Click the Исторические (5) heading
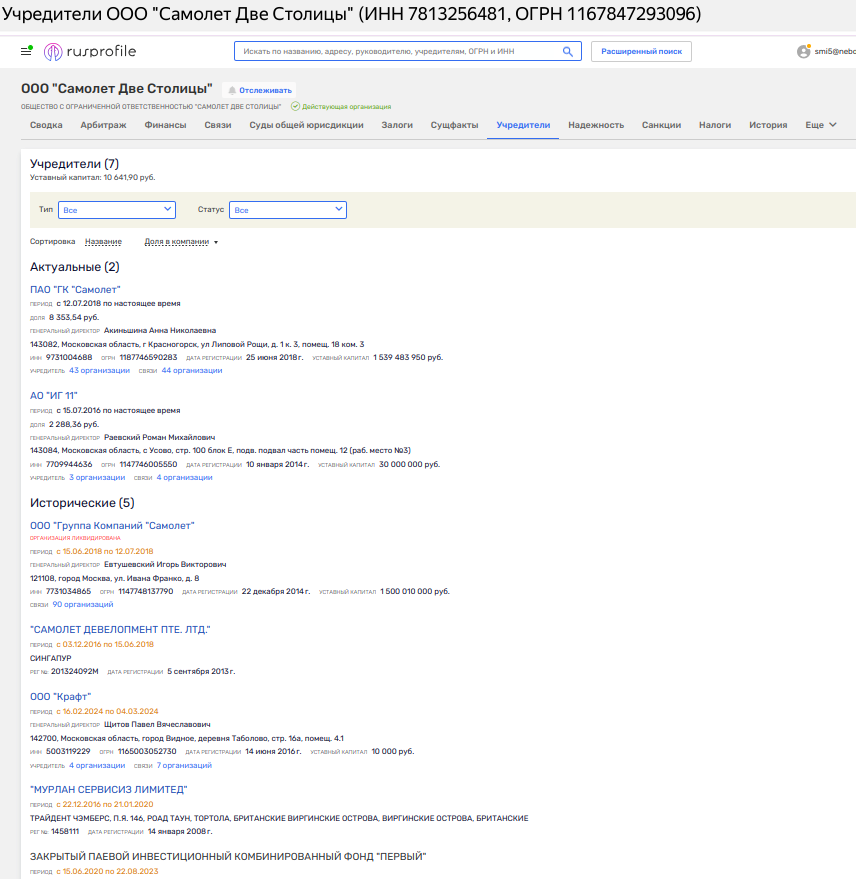The height and width of the screenshot is (879, 856). tap(82, 503)
